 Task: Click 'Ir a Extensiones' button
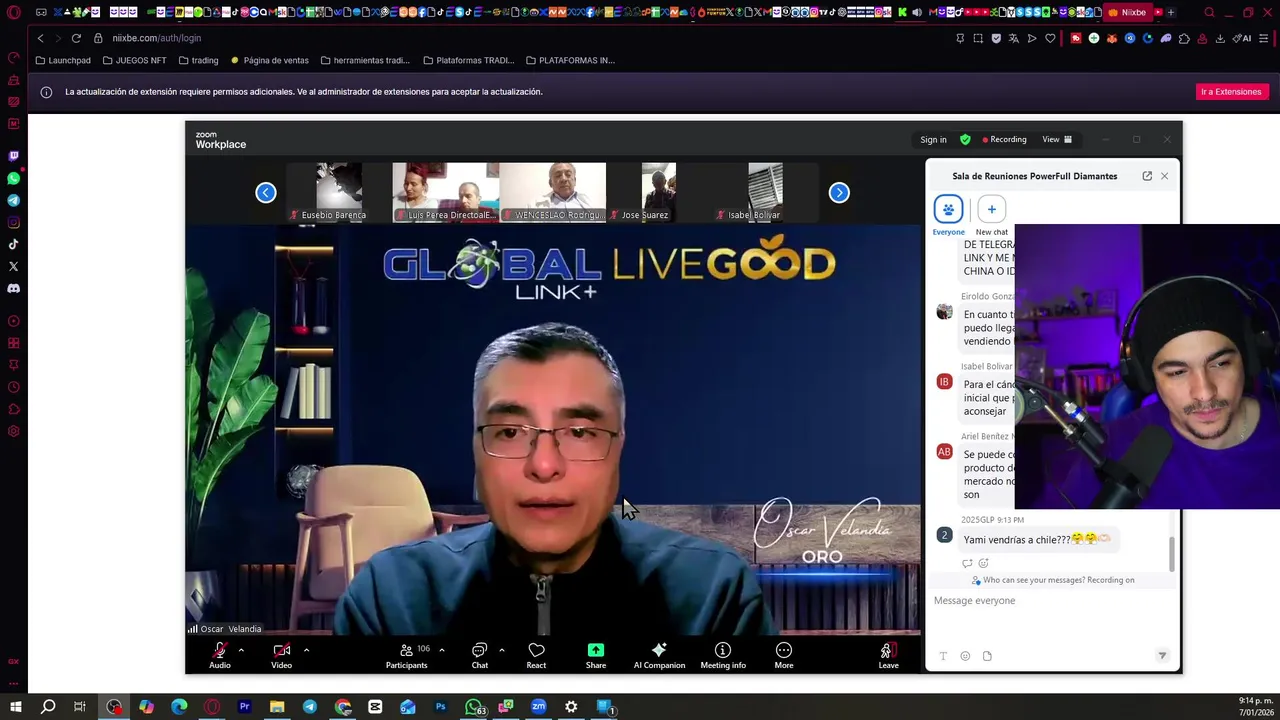(1231, 92)
